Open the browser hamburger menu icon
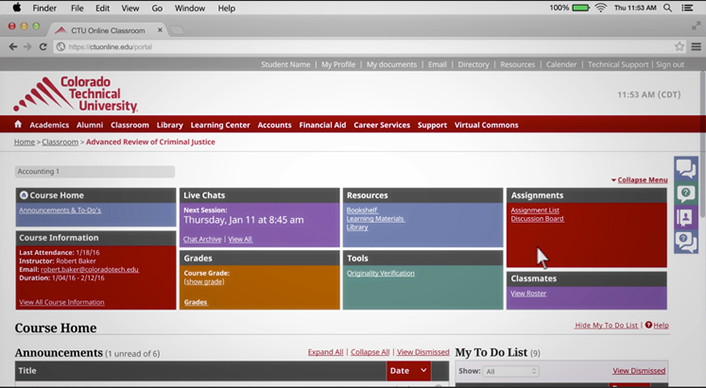This screenshot has width=706, height=388. (696, 46)
